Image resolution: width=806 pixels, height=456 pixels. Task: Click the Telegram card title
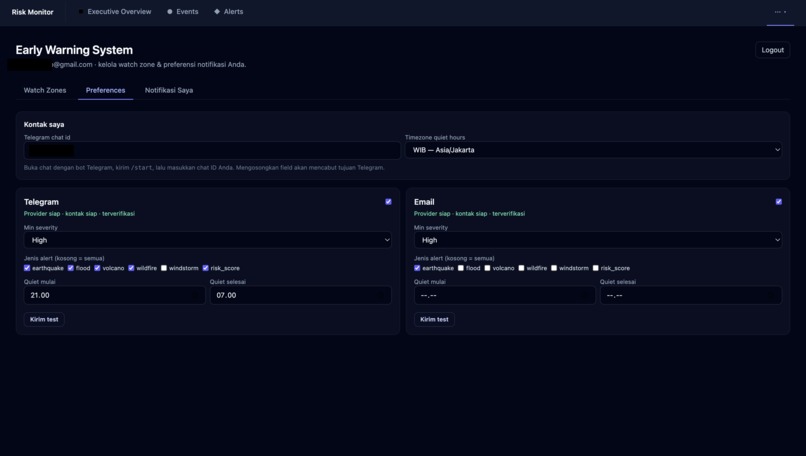(x=41, y=202)
